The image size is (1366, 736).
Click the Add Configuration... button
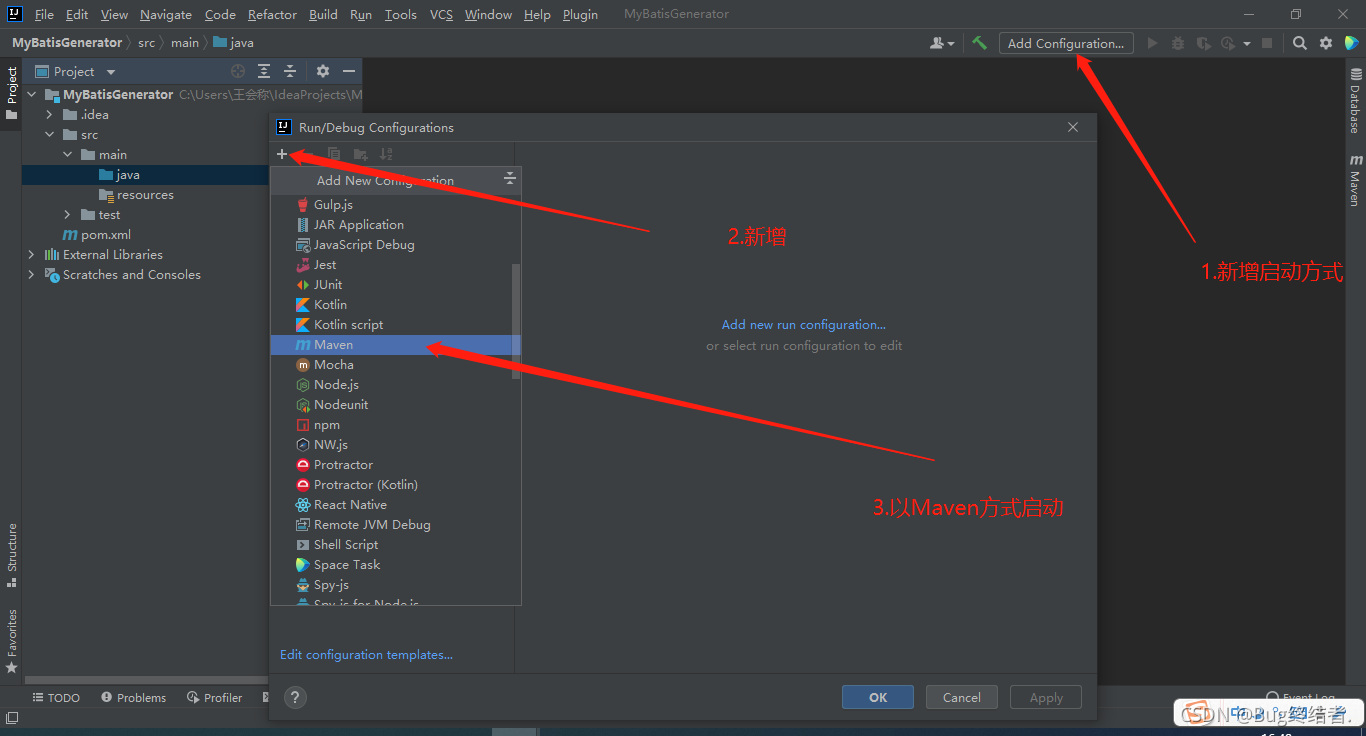click(1066, 43)
